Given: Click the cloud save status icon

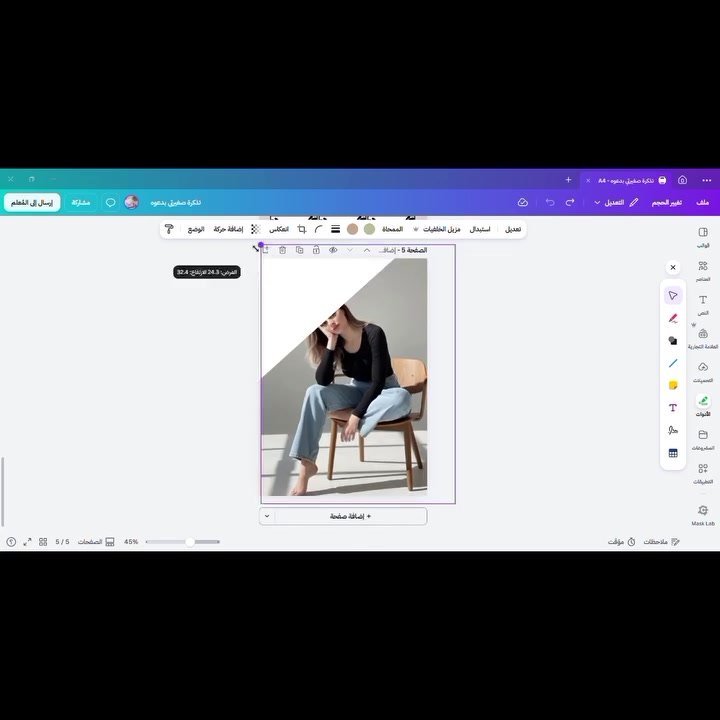Looking at the screenshot, I should 523,202.
